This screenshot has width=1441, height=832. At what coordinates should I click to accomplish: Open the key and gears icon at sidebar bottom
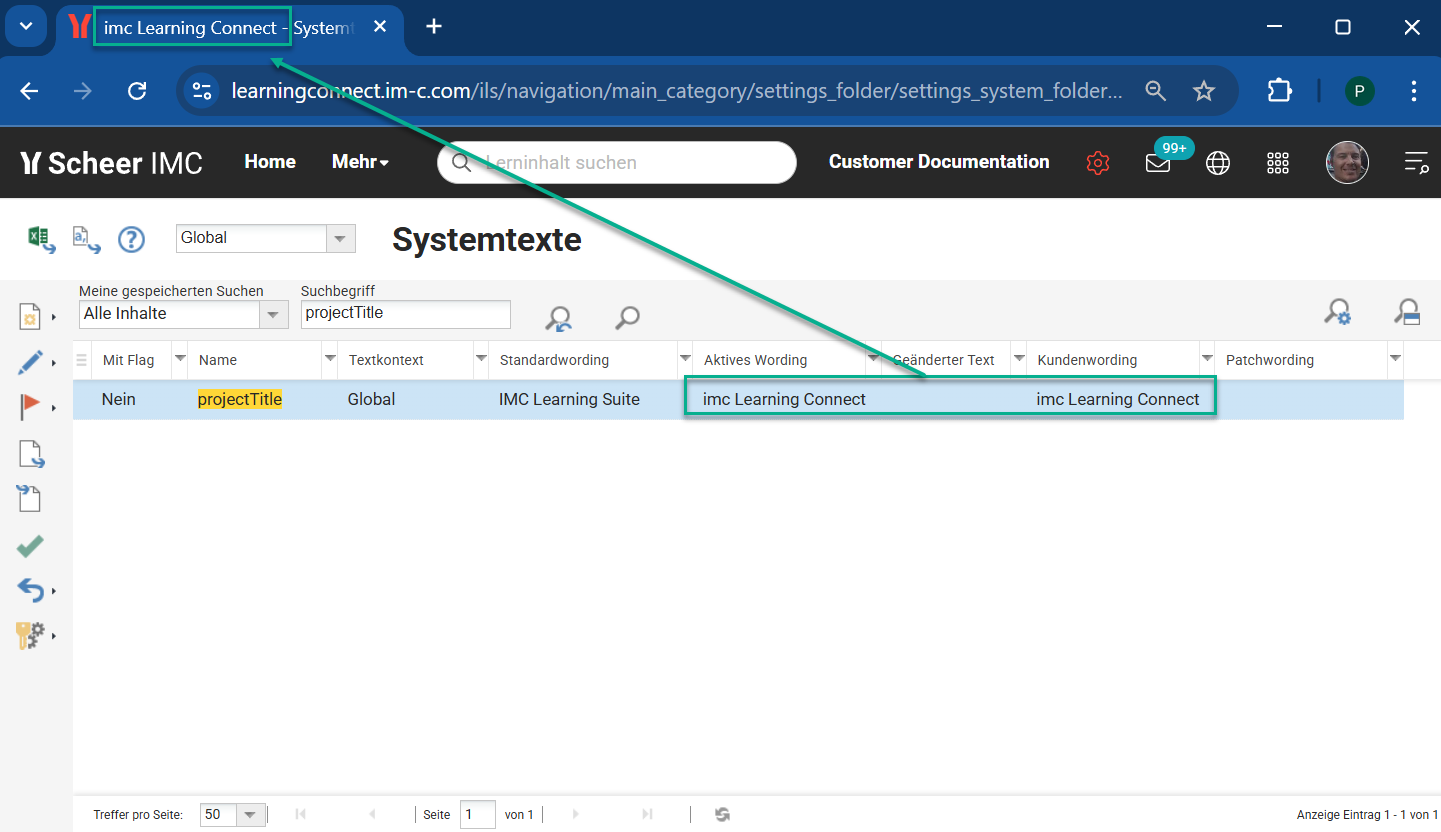tap(29, 634)
